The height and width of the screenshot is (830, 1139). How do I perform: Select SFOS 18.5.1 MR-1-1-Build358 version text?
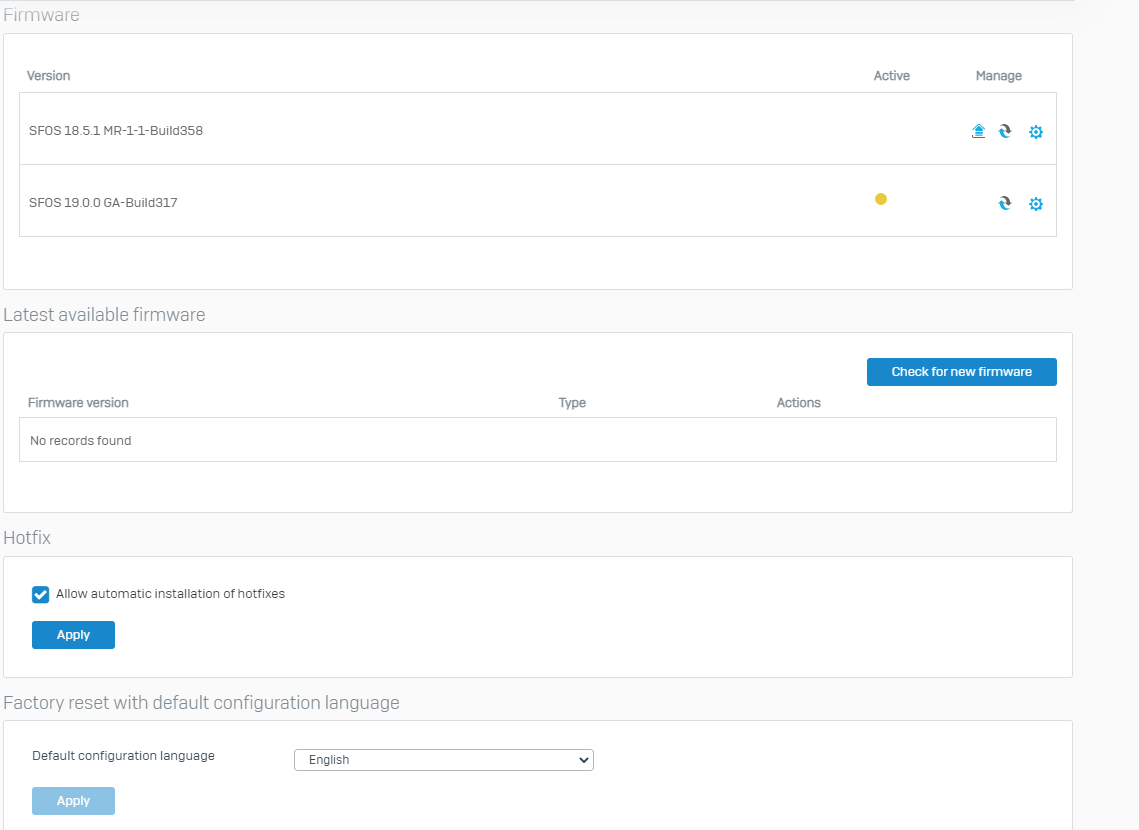pos(115,131)
